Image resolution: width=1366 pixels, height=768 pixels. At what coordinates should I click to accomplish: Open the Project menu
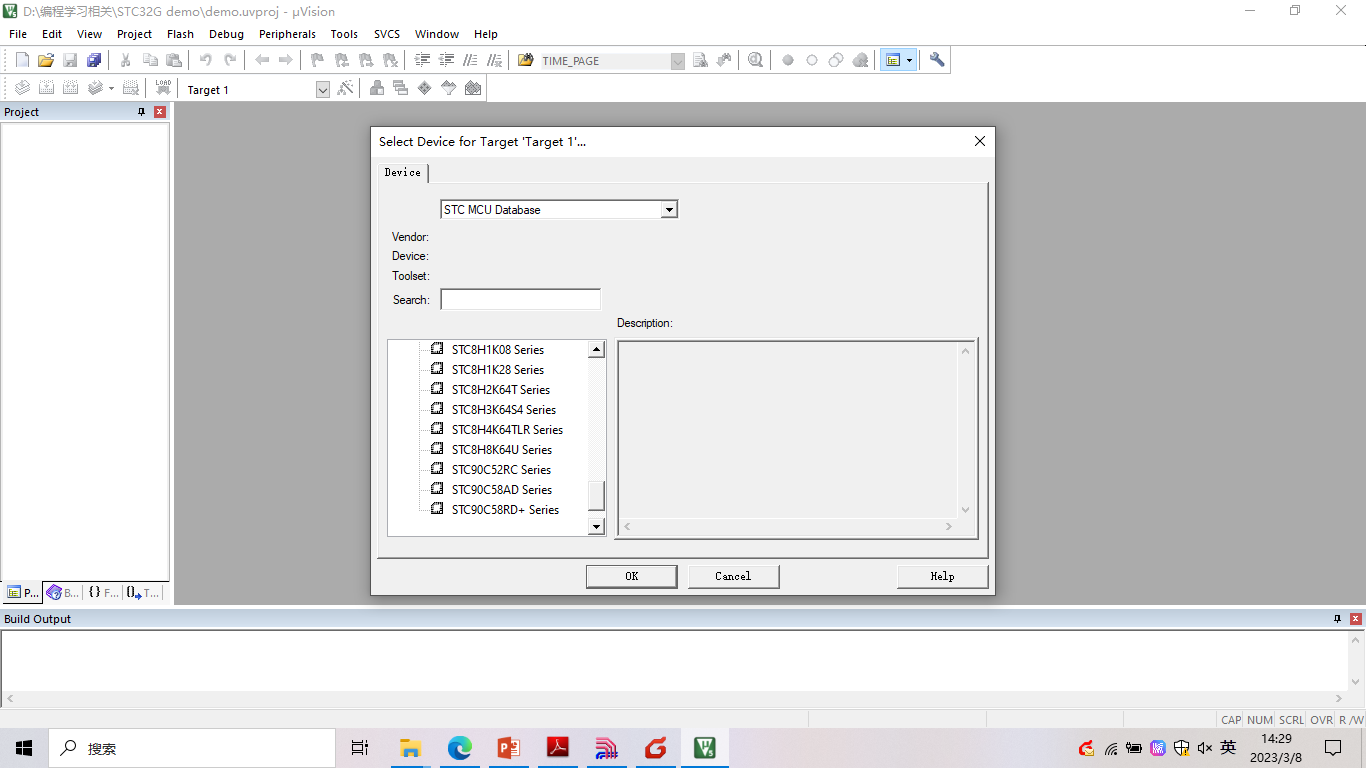click(135, 34)
